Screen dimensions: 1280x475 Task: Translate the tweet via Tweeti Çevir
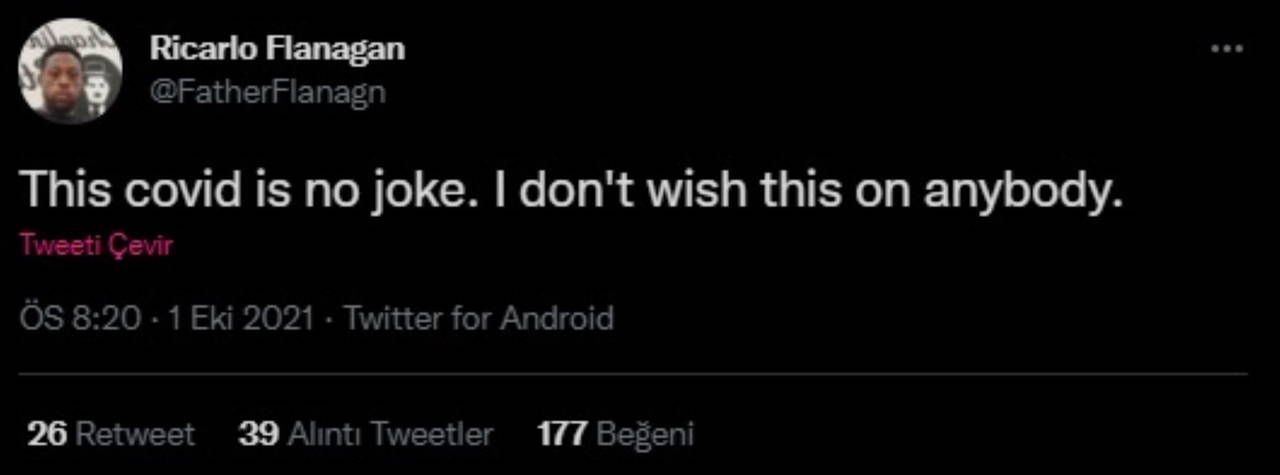tap(95, 246)
